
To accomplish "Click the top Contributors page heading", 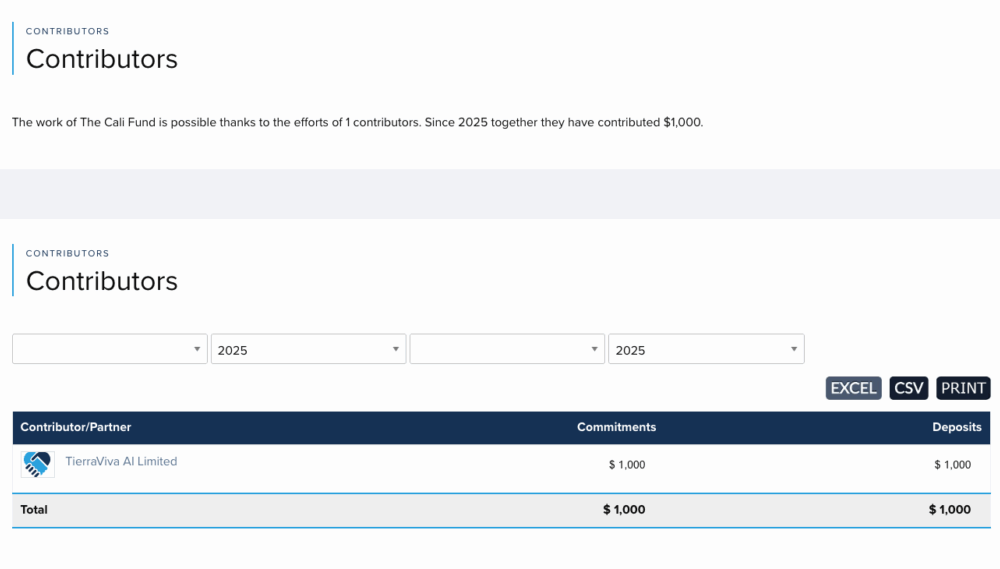I will (102, 59).
